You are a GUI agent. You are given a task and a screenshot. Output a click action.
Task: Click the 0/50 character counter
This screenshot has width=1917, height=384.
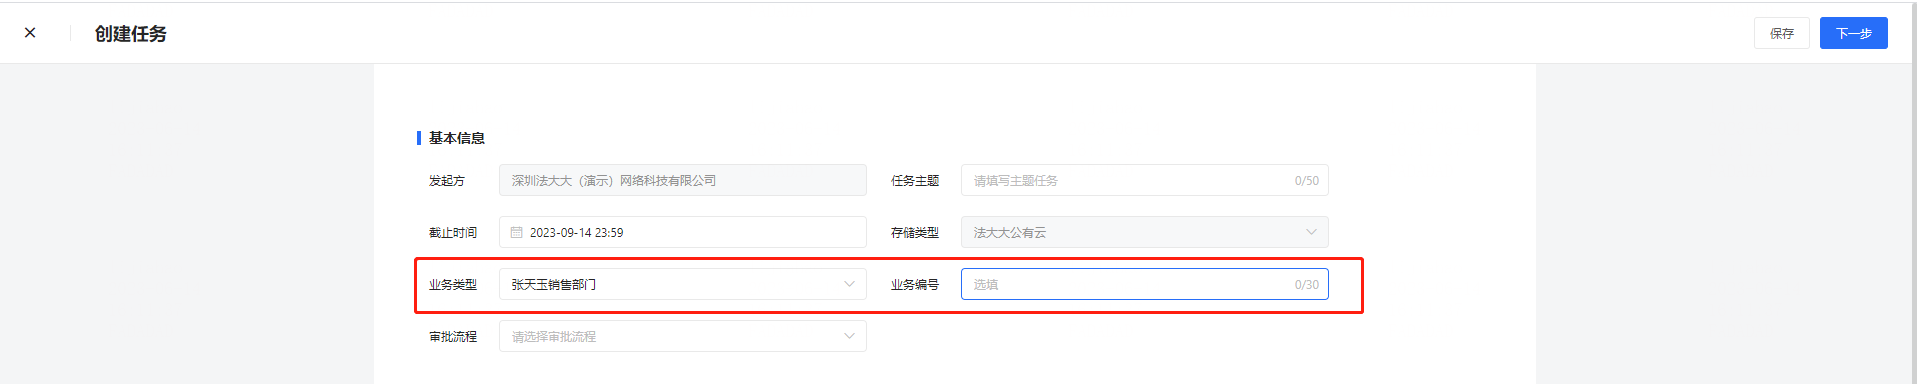tap(1307, 181)
